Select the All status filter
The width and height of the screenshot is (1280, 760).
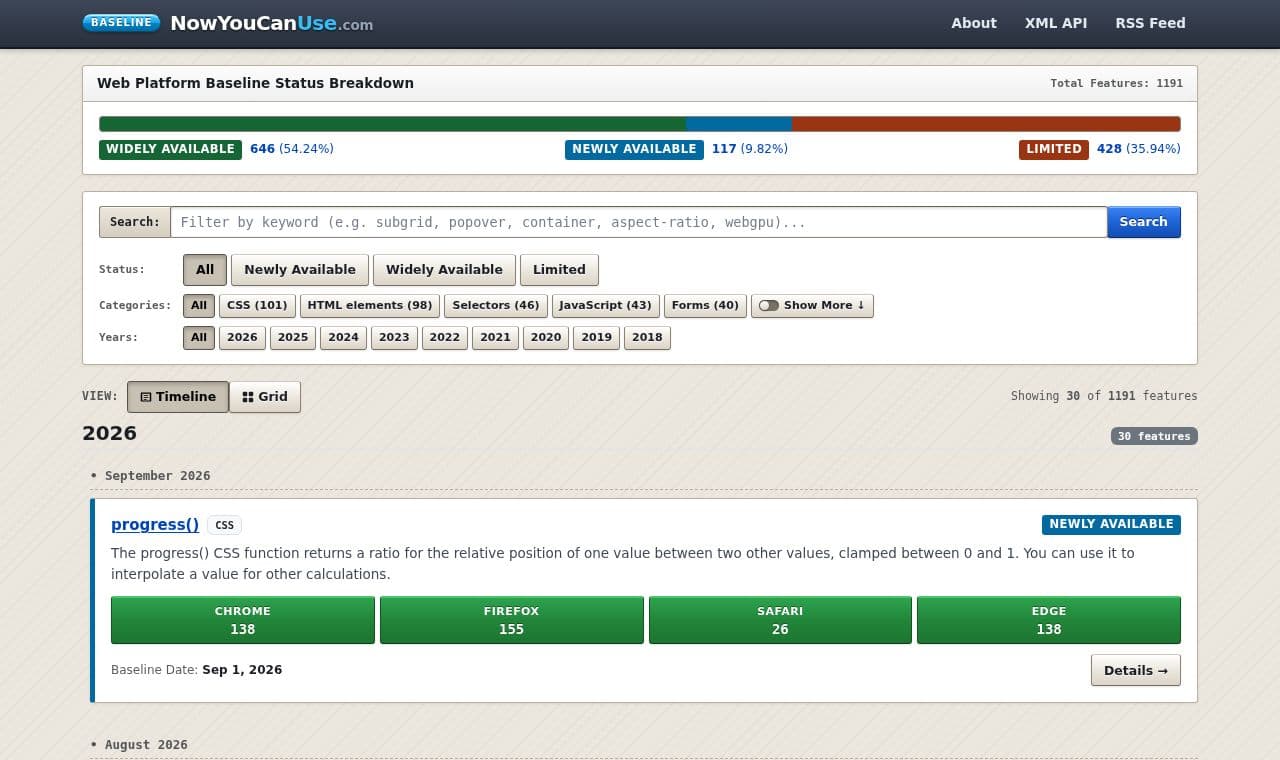click(205, 270)
